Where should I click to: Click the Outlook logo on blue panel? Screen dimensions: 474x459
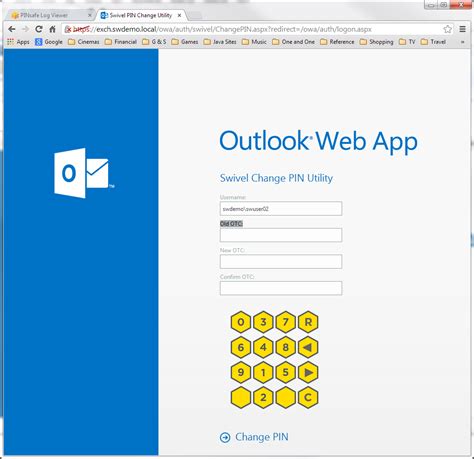pyautogui.click(x=84, y=173)
